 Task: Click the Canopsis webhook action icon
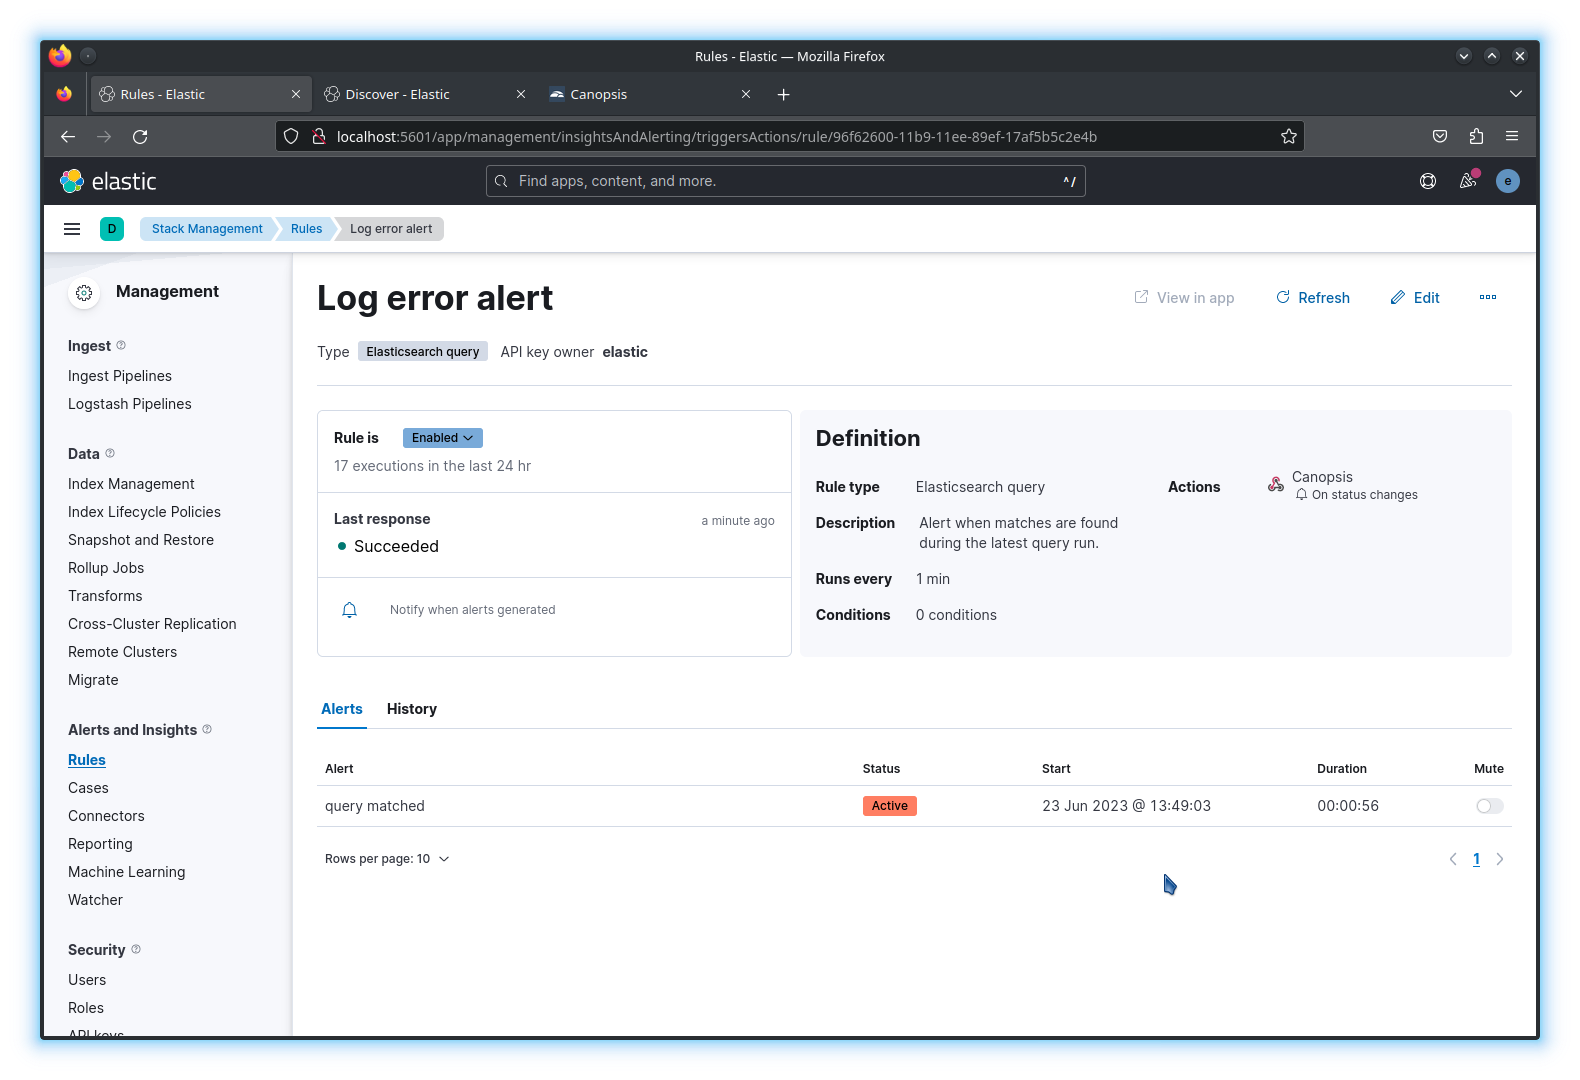pos(1276,484)
